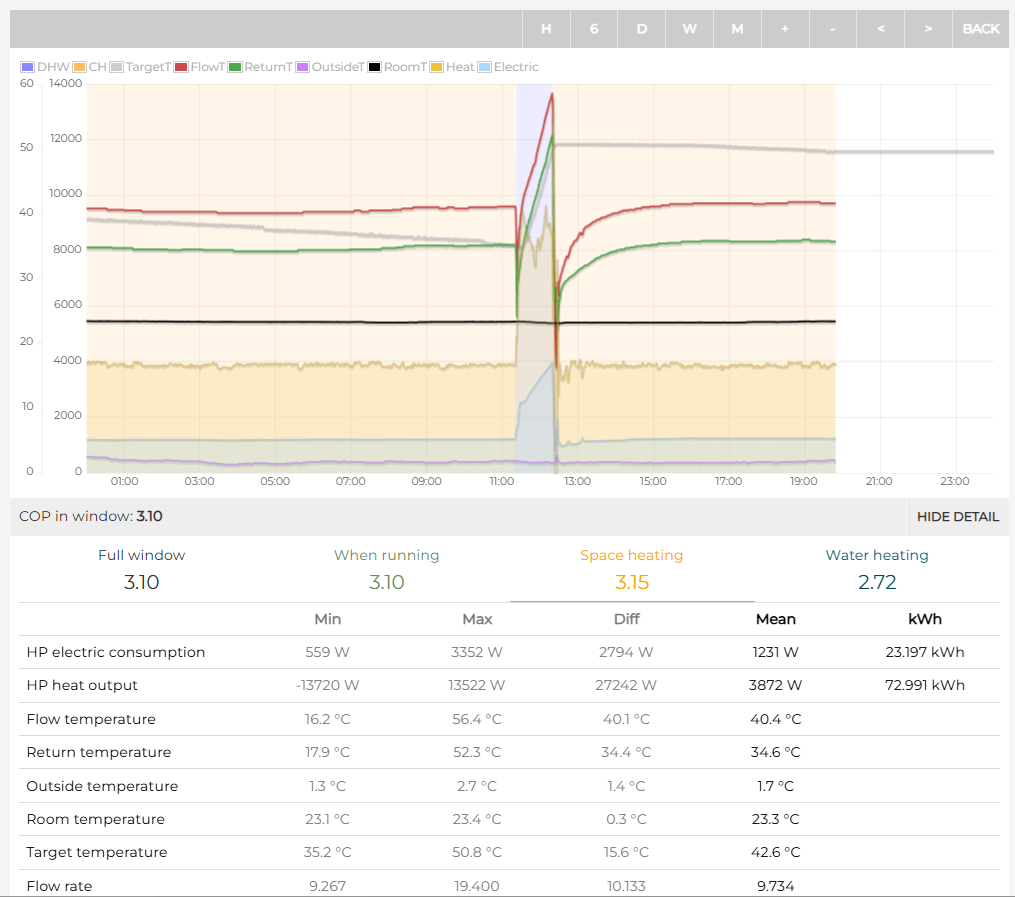Pan left with the < arrow
Viewport: 1015px width, 897px height.
tap(880, 29)
